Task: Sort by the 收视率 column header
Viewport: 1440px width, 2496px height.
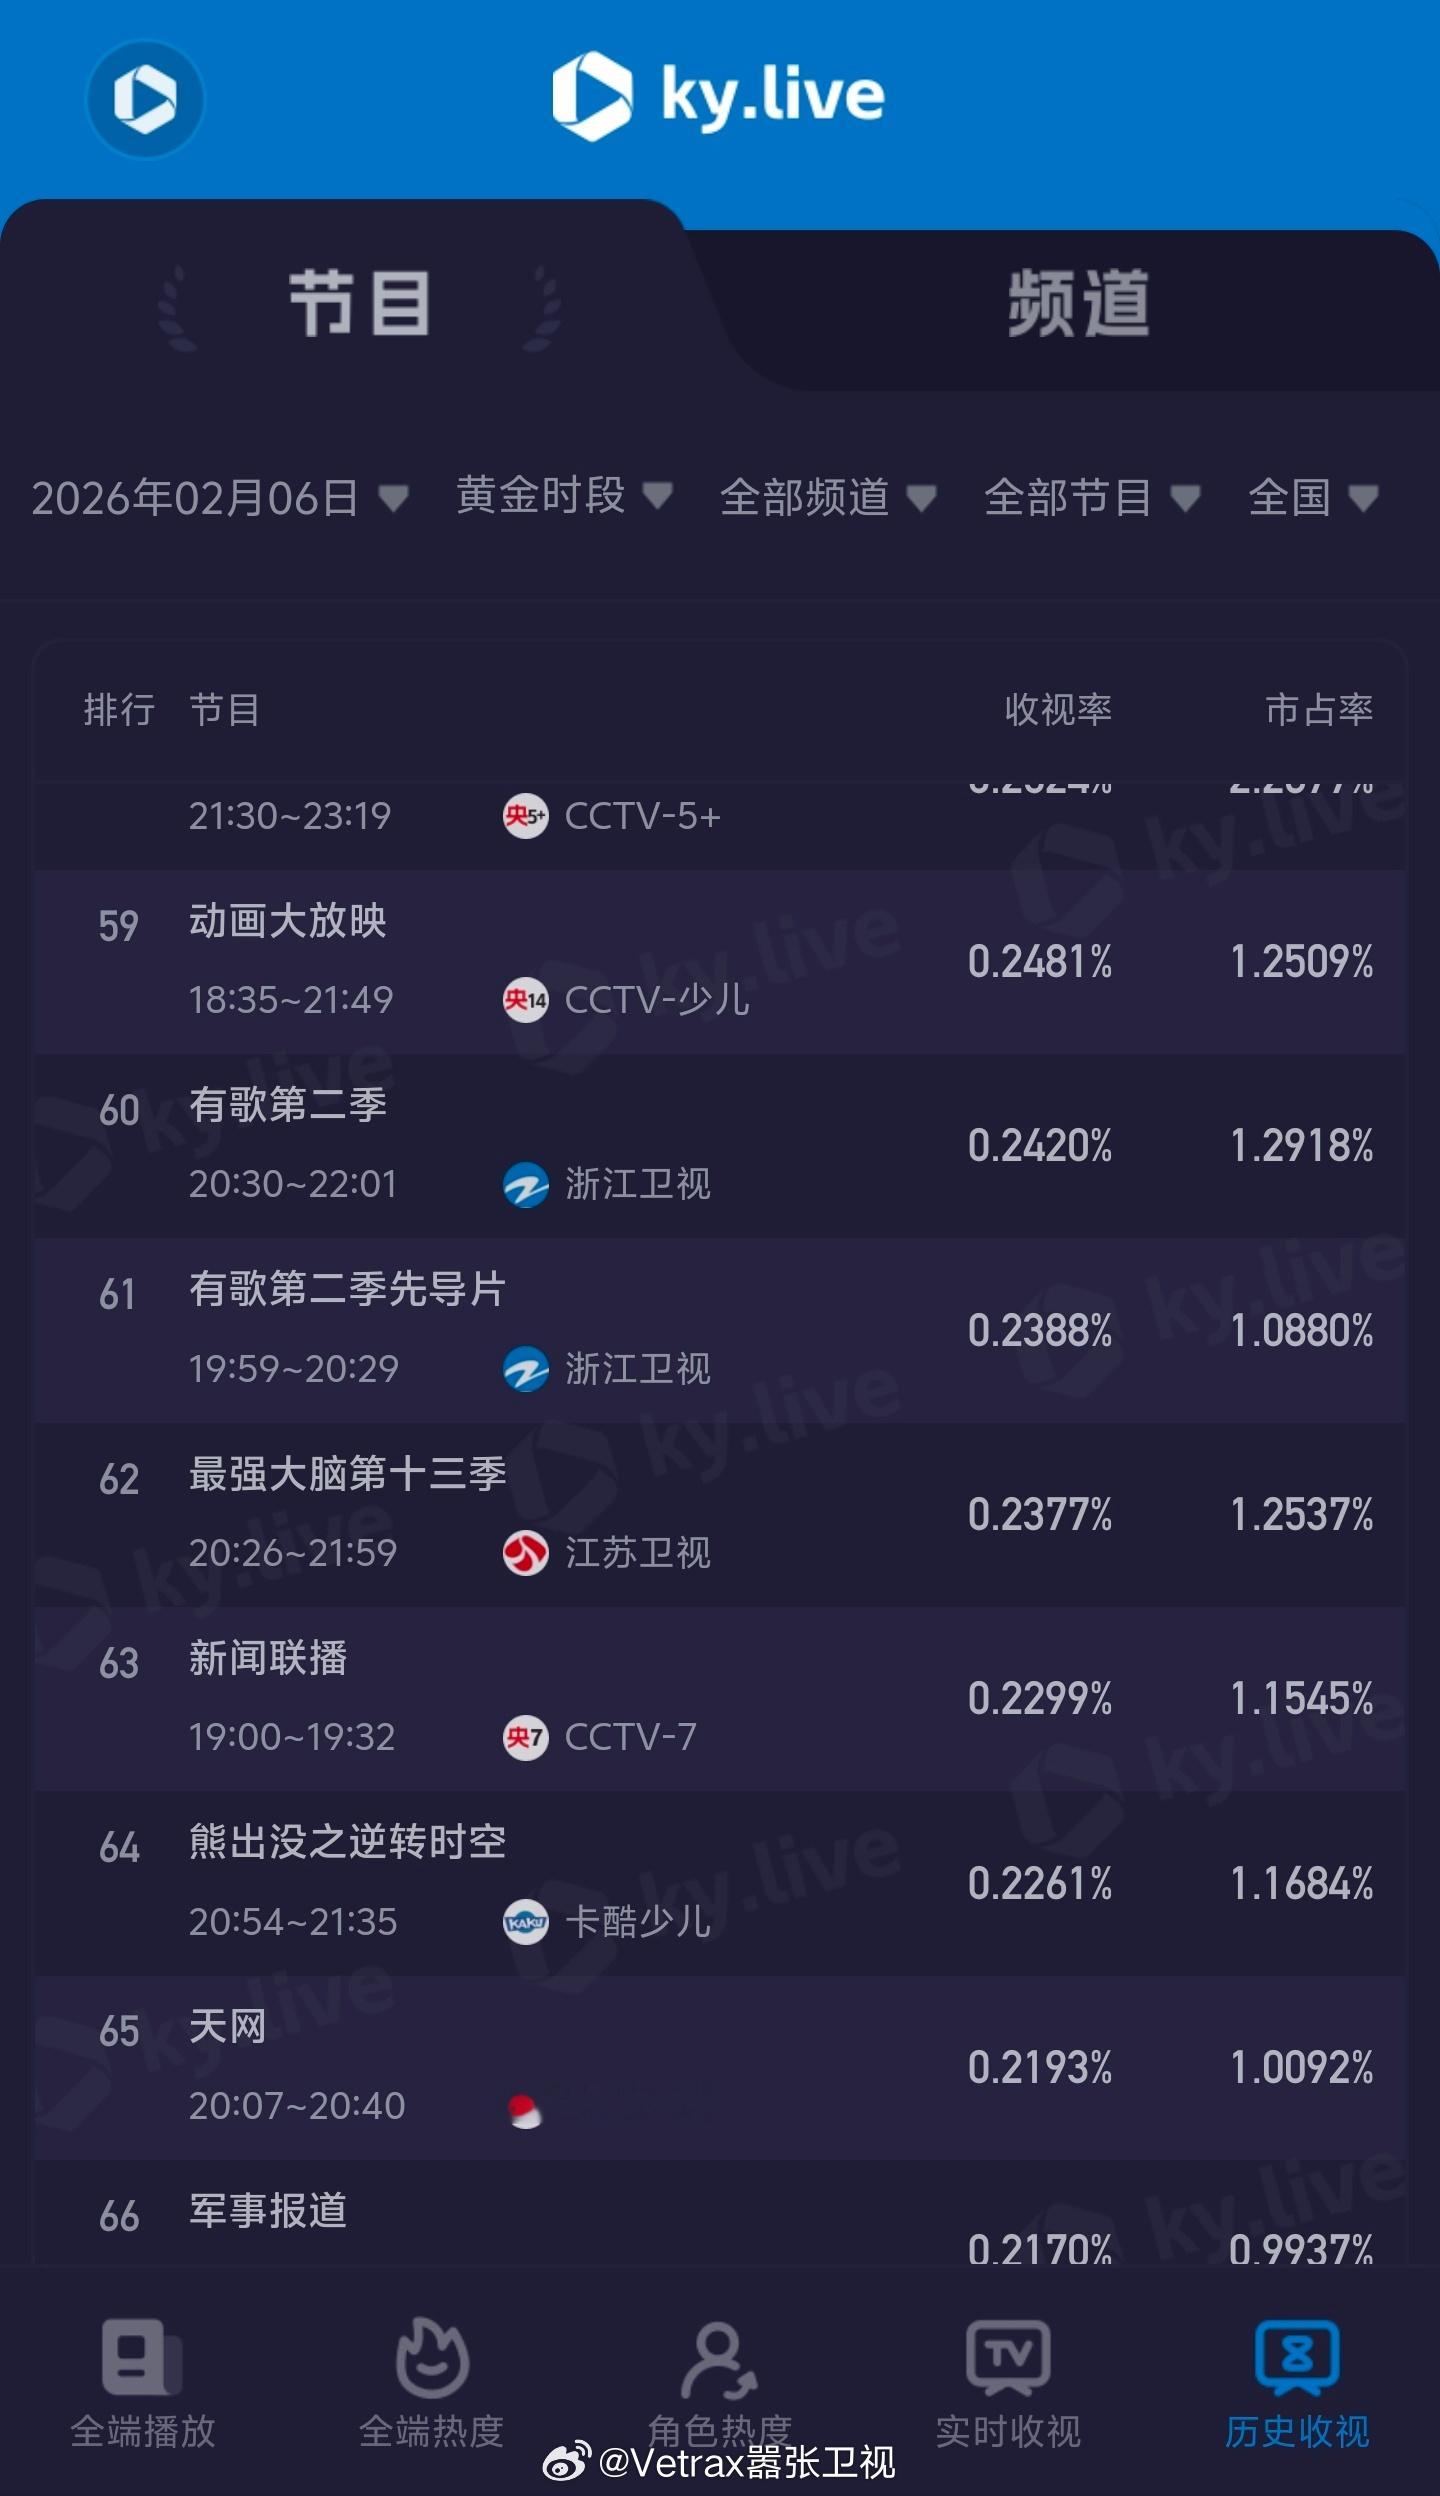Action: tap(1058, 710)
